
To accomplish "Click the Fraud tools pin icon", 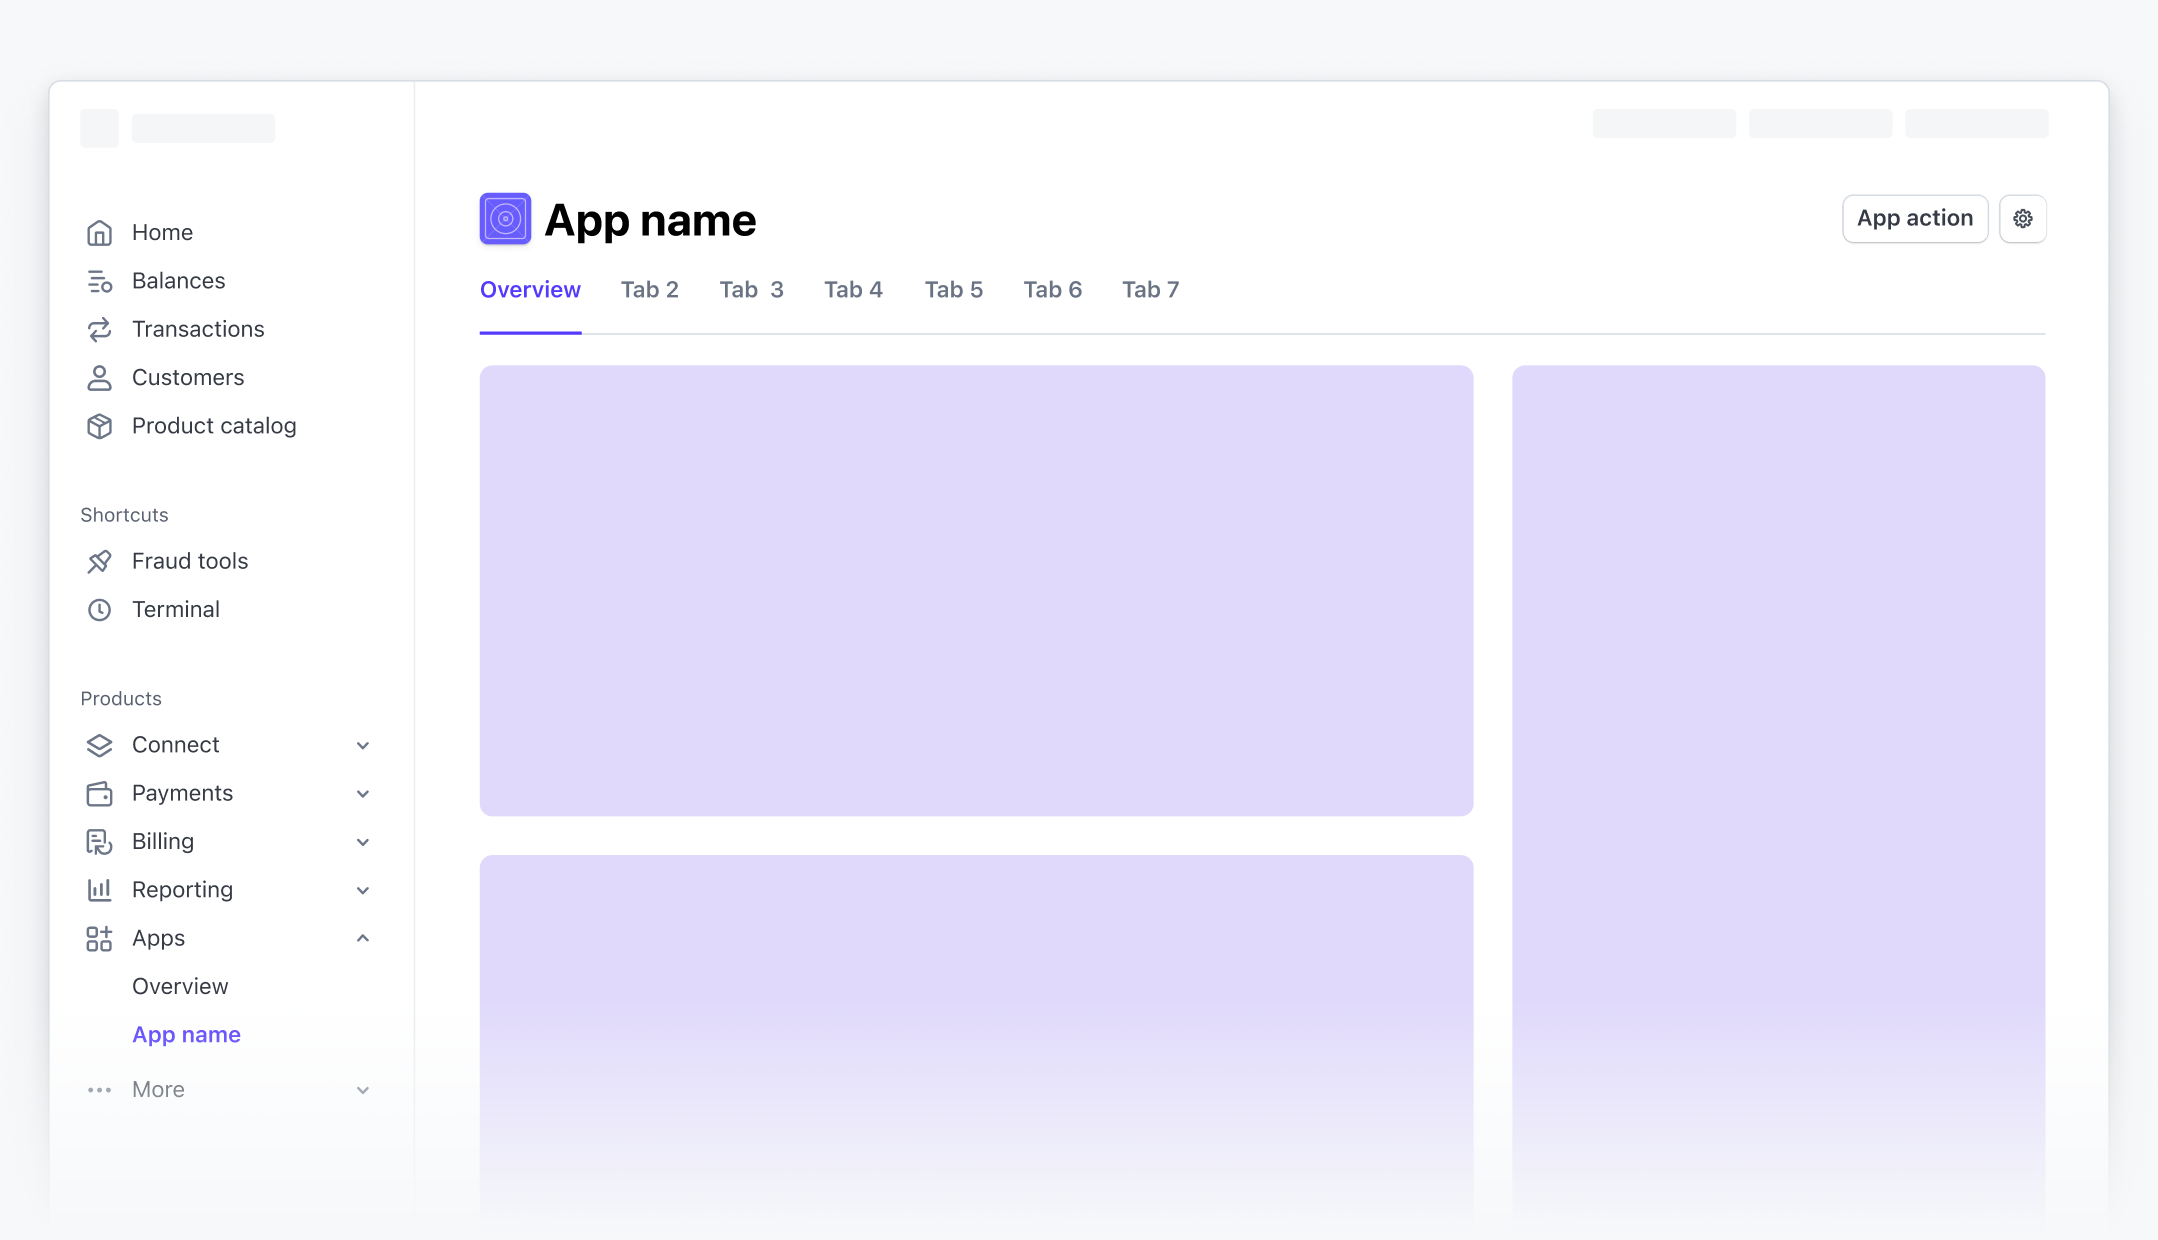I will click(99, 562).
